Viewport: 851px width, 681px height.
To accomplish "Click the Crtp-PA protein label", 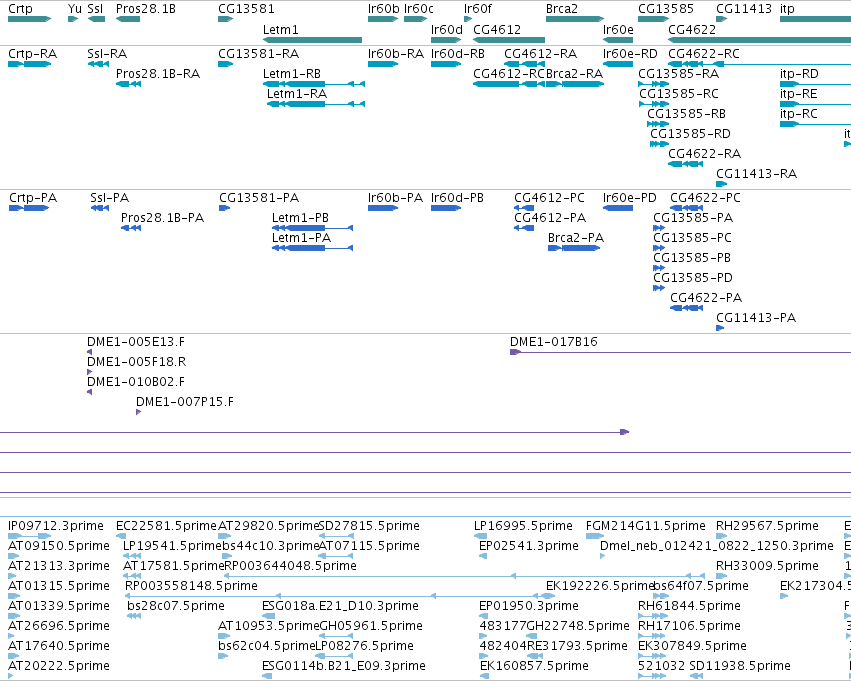I will click(x=33, y=197).
